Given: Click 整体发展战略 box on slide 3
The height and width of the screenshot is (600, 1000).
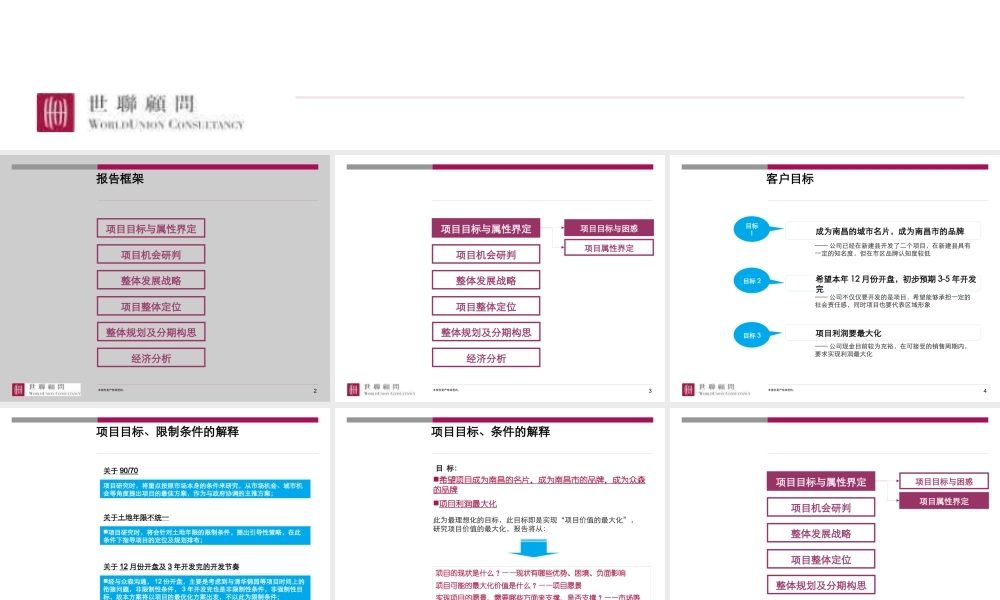Looking at the screenshot, I should click(486, 280).
